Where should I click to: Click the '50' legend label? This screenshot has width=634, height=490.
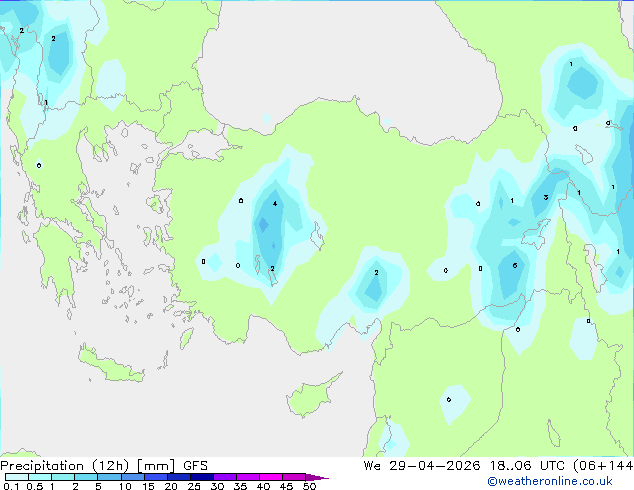[309, 486]
